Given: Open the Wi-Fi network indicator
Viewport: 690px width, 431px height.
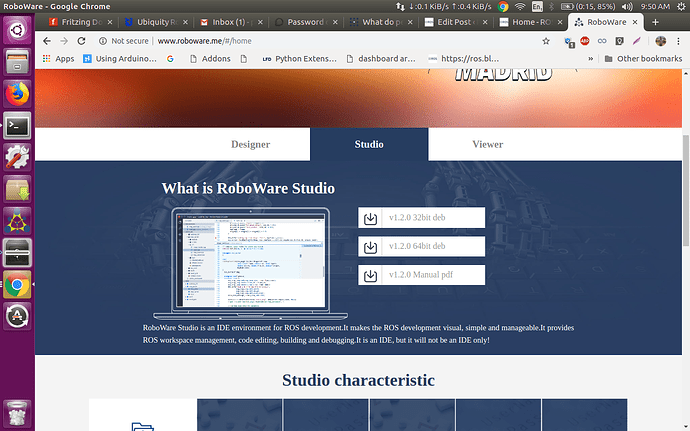Looking at the screenshot, I should pyautogui.click(x=520, y=6).
